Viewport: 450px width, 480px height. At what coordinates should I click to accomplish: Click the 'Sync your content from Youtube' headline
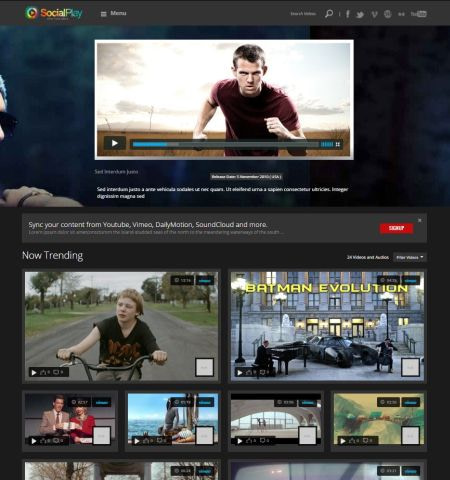tap(148, 225)
